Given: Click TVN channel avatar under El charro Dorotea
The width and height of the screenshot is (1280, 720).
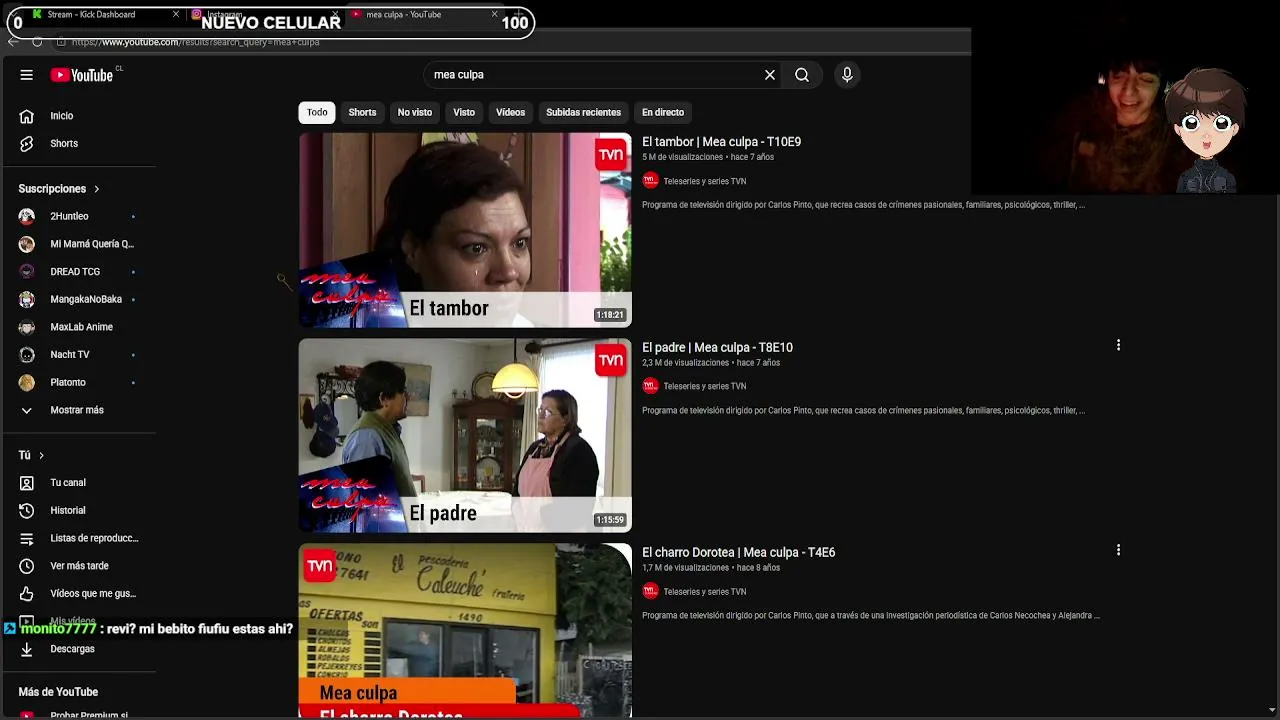Looking at the screenshot, I should pos(651,591).
